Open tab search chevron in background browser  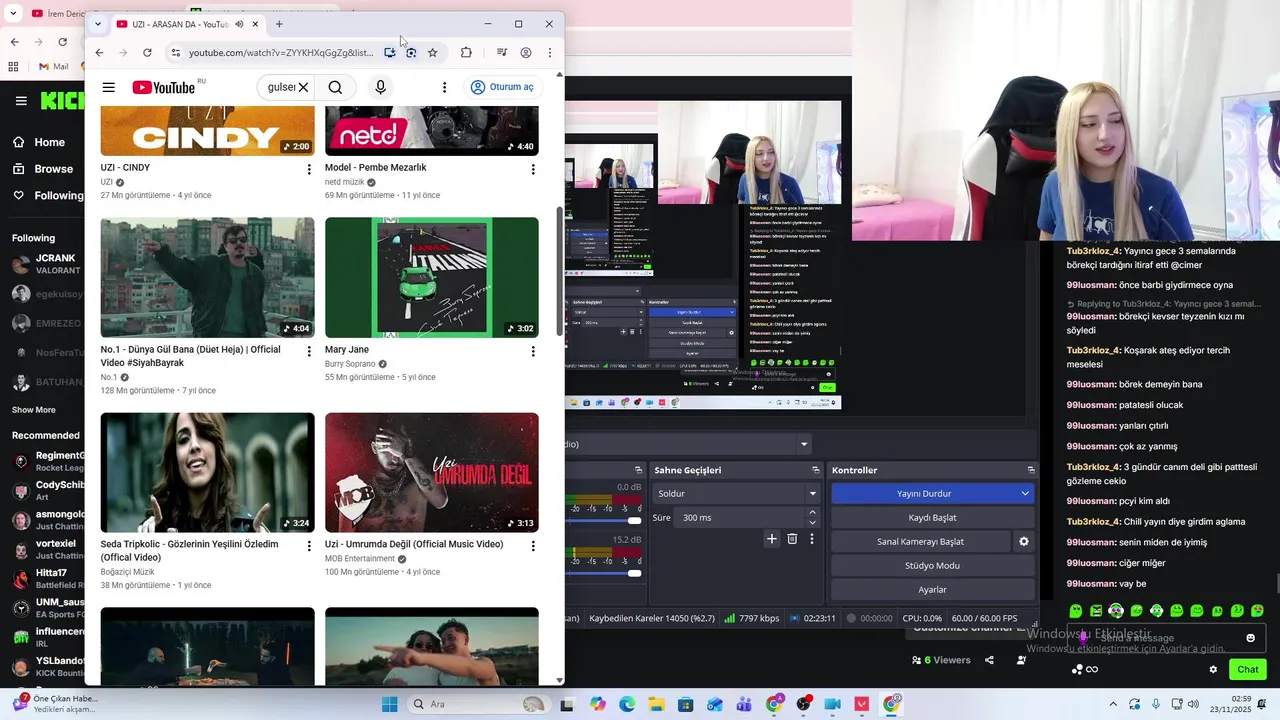13,14
